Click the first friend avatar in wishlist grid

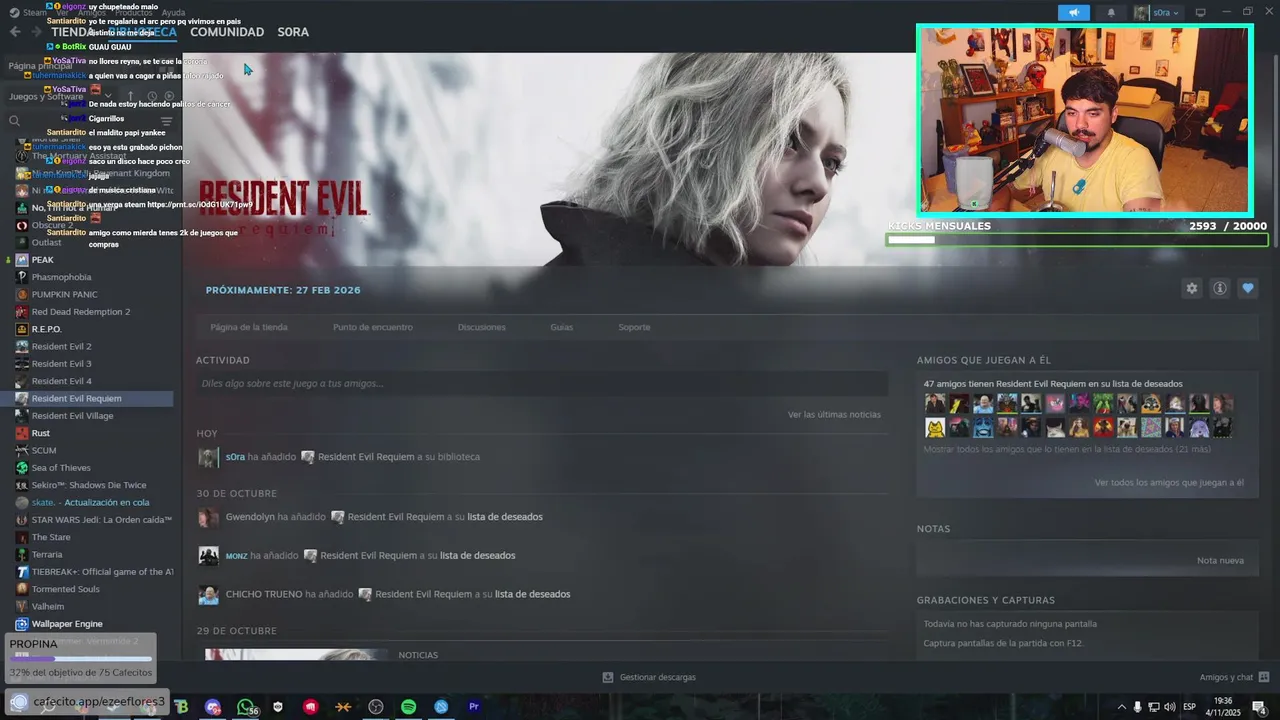pos(935,403)
